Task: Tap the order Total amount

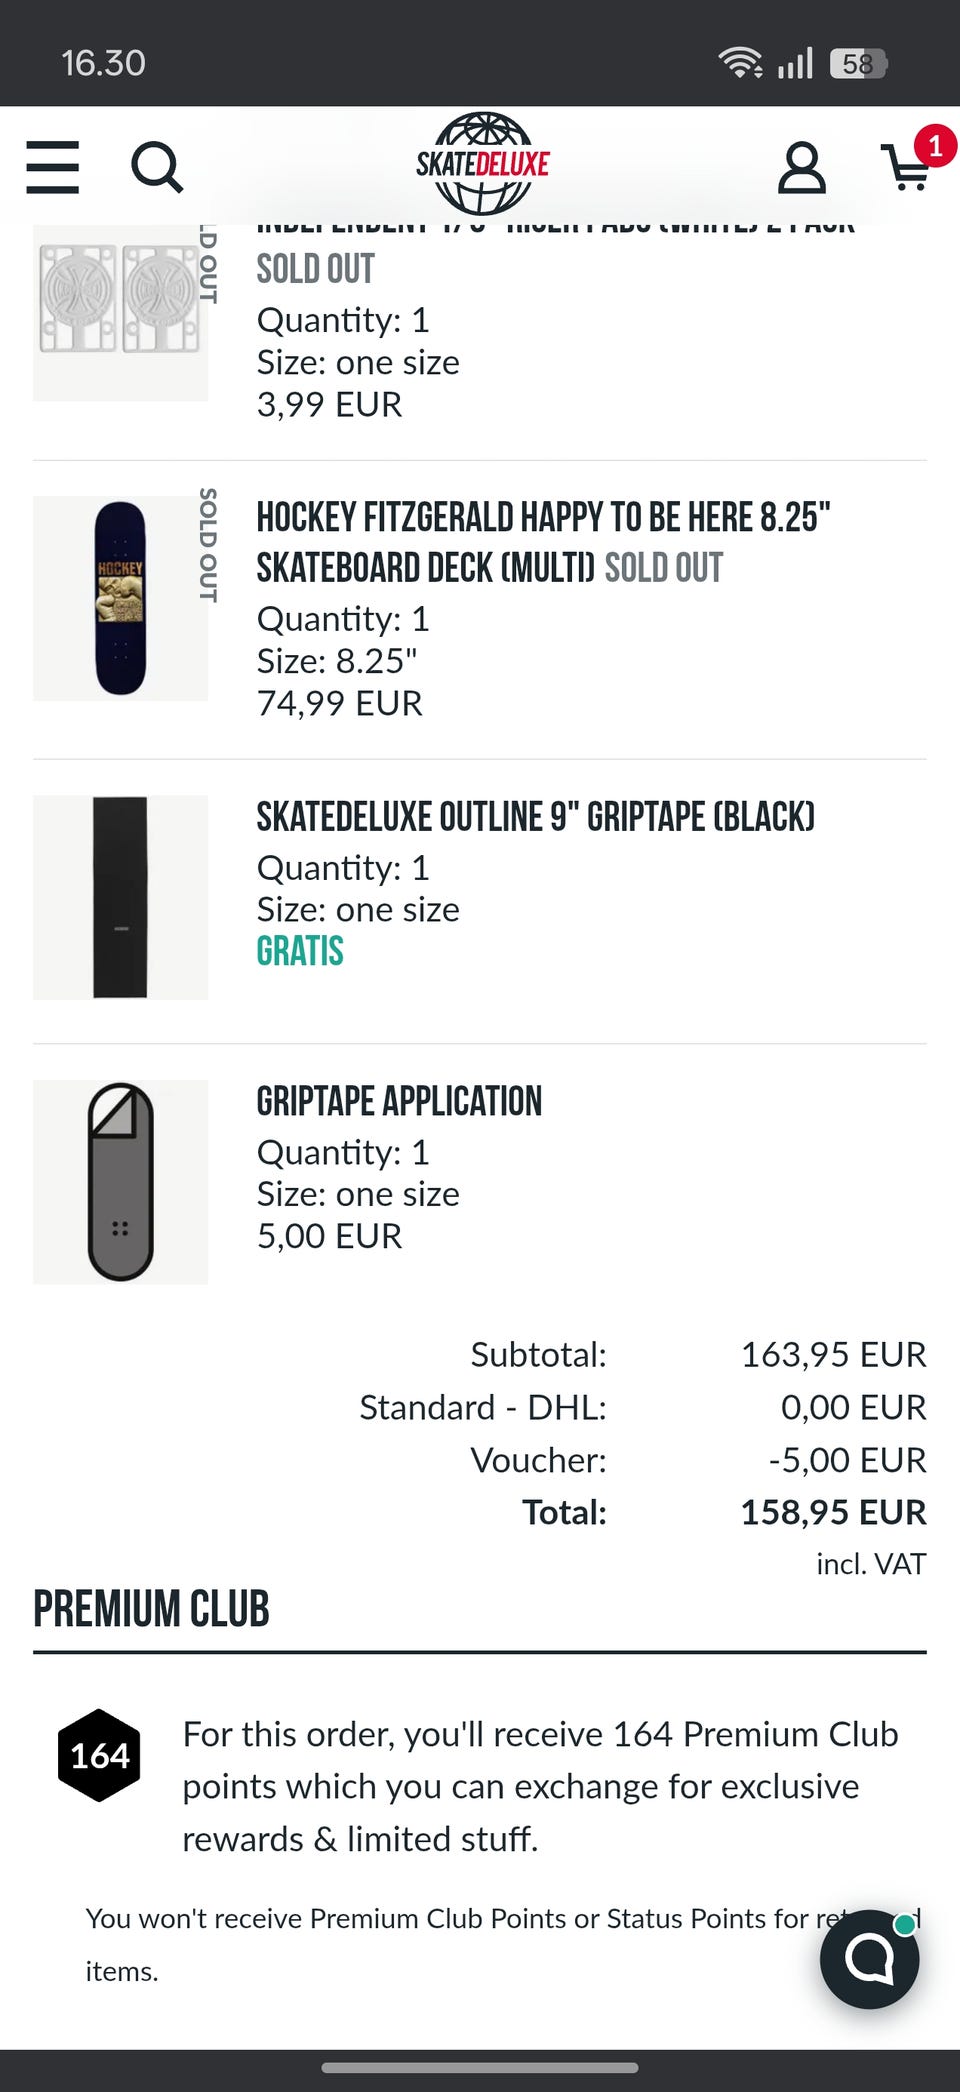Action: (832, 1512)
